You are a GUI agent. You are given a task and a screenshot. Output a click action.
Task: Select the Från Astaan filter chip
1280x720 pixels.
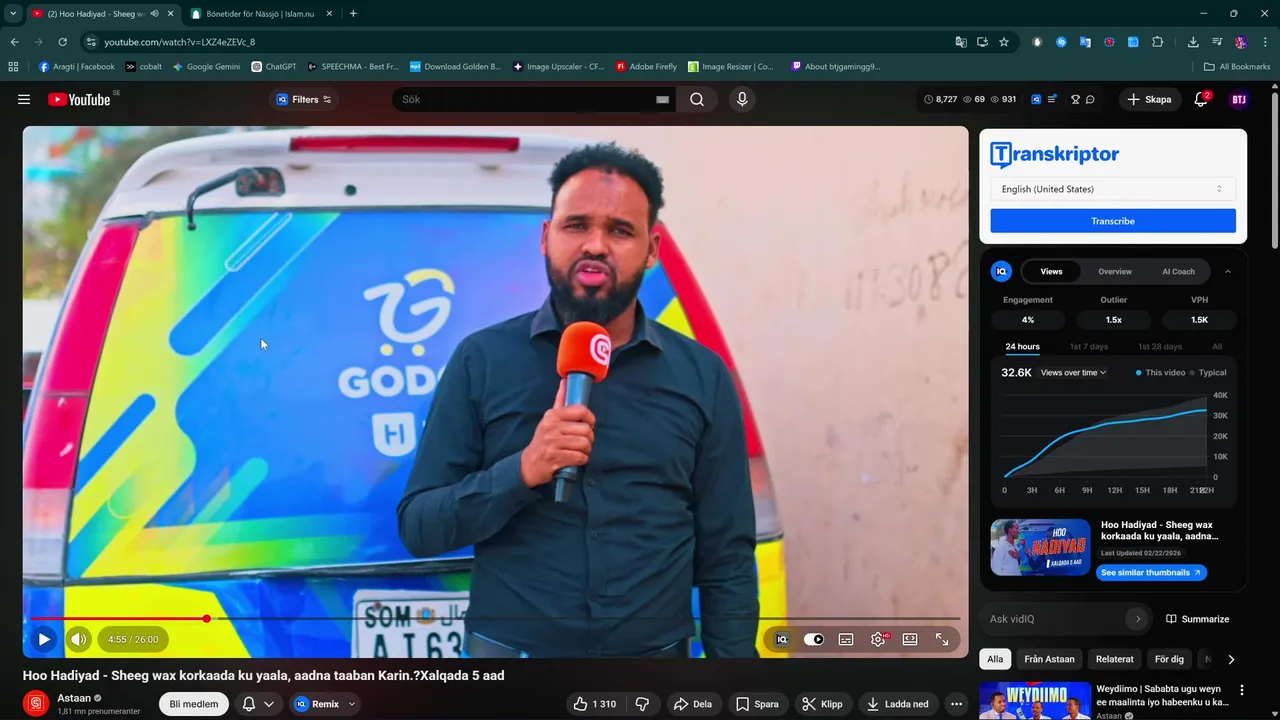(1049, 659)
